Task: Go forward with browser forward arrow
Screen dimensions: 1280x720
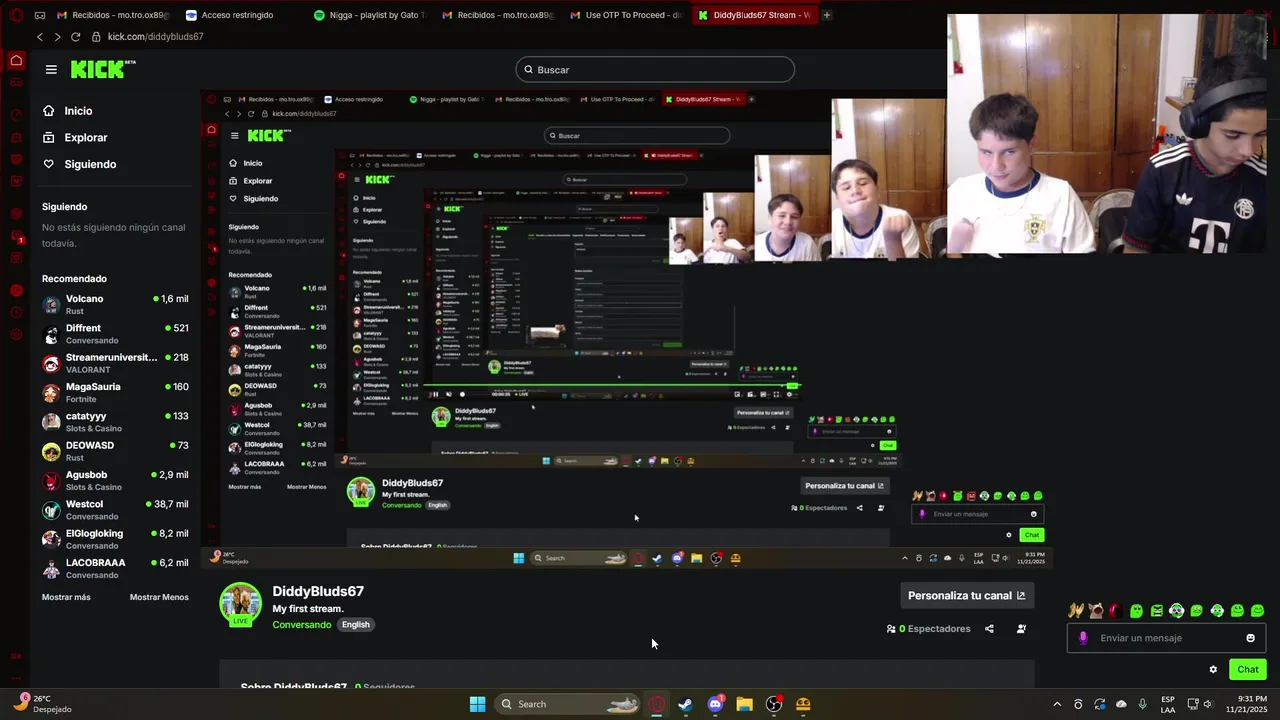Action: [x=57, y=37]
